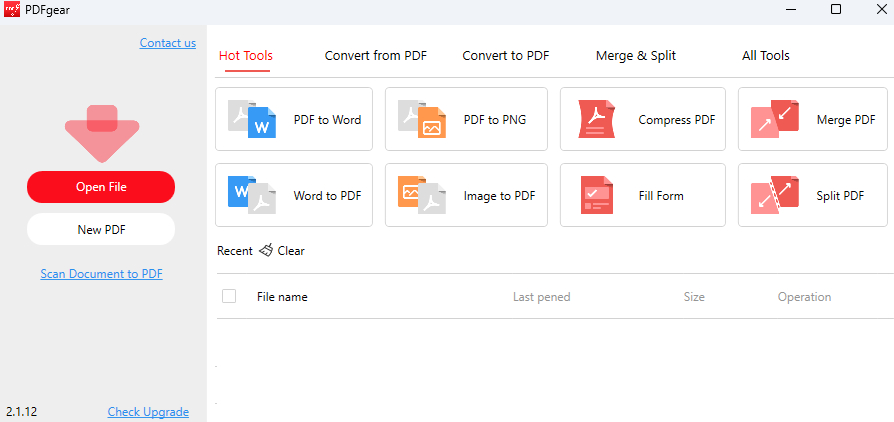
Task: Click the PDF to Word icon
Action: coord(252,119)
